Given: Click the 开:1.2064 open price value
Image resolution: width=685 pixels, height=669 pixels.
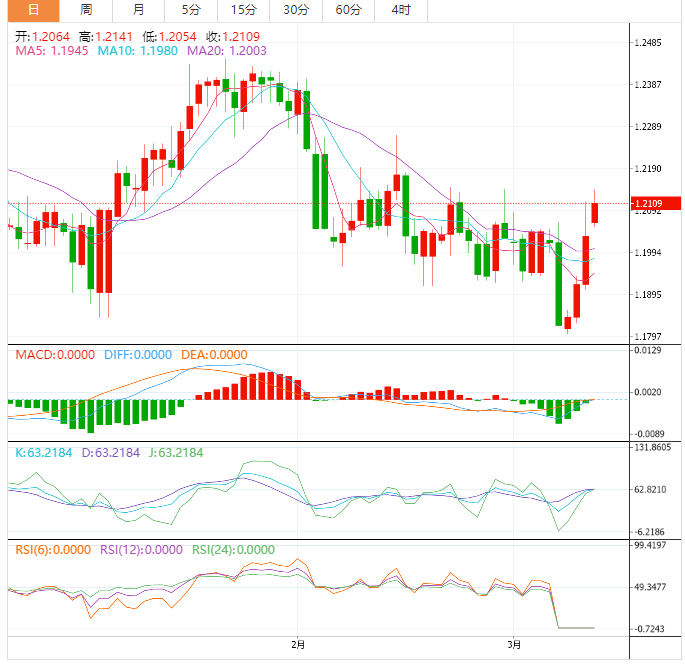Looking at the screenshot, I should click(42, 37).
